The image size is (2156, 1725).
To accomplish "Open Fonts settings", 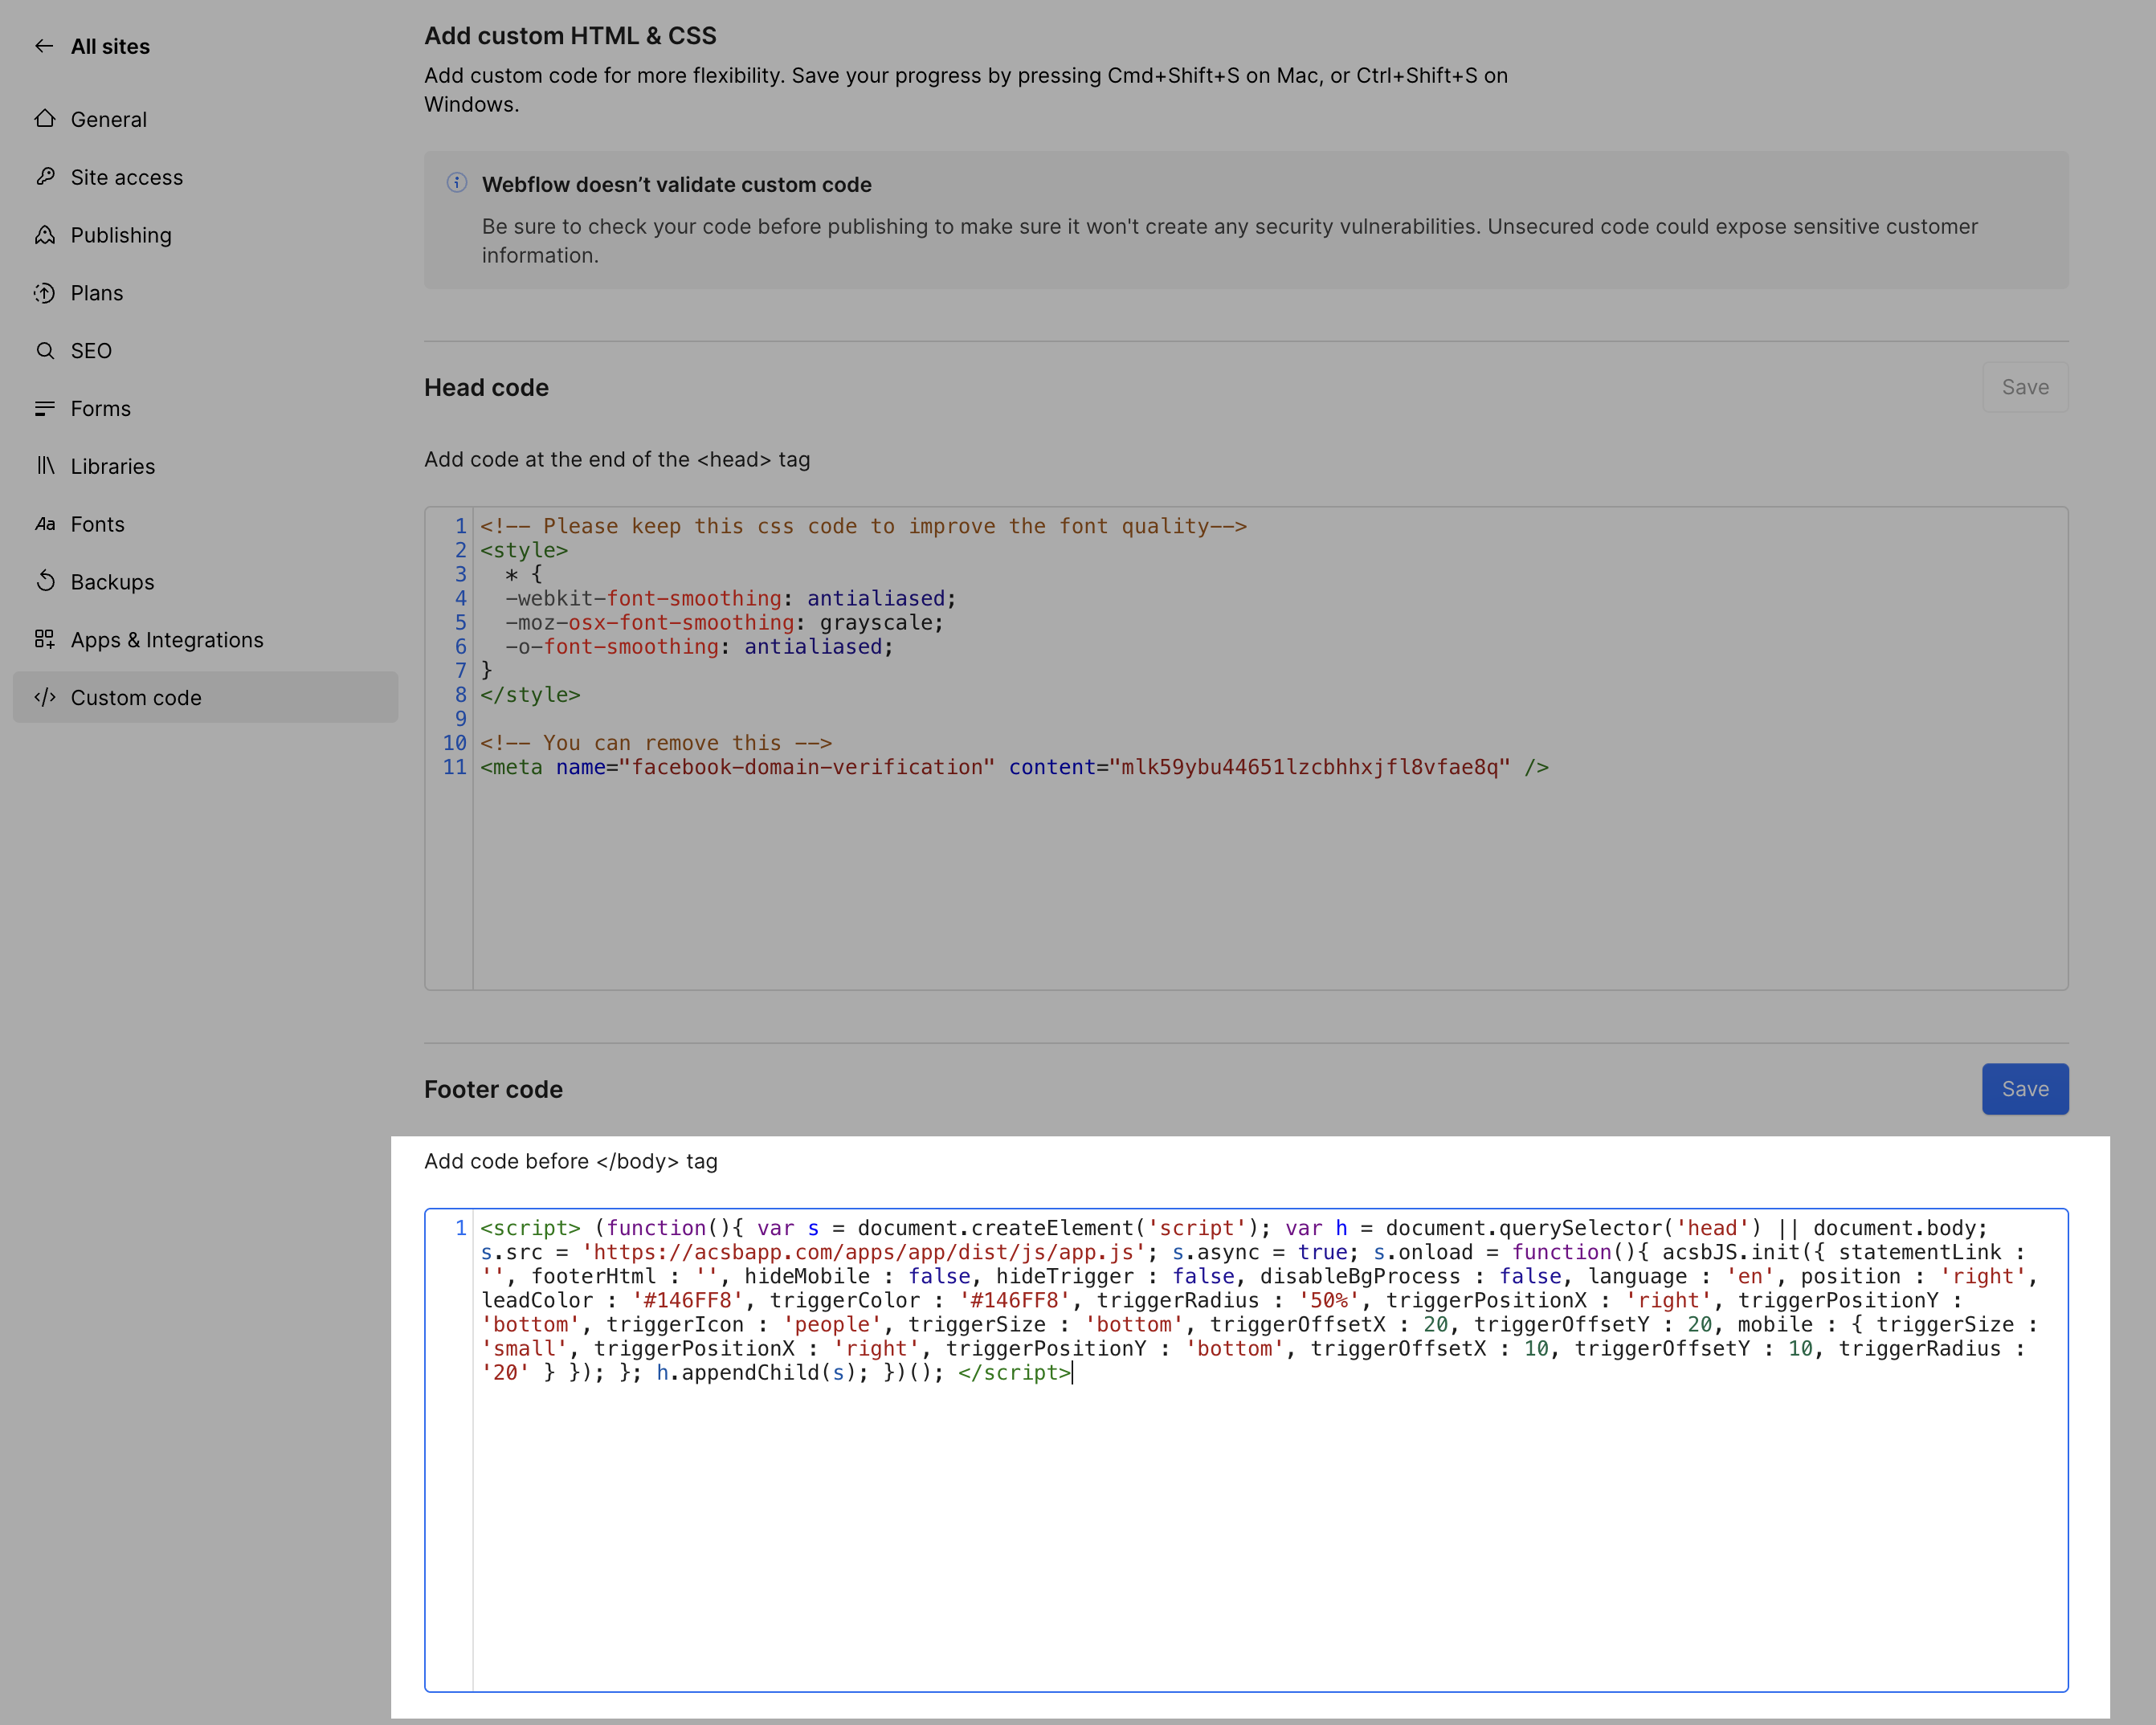I will (x=205, y=524).
